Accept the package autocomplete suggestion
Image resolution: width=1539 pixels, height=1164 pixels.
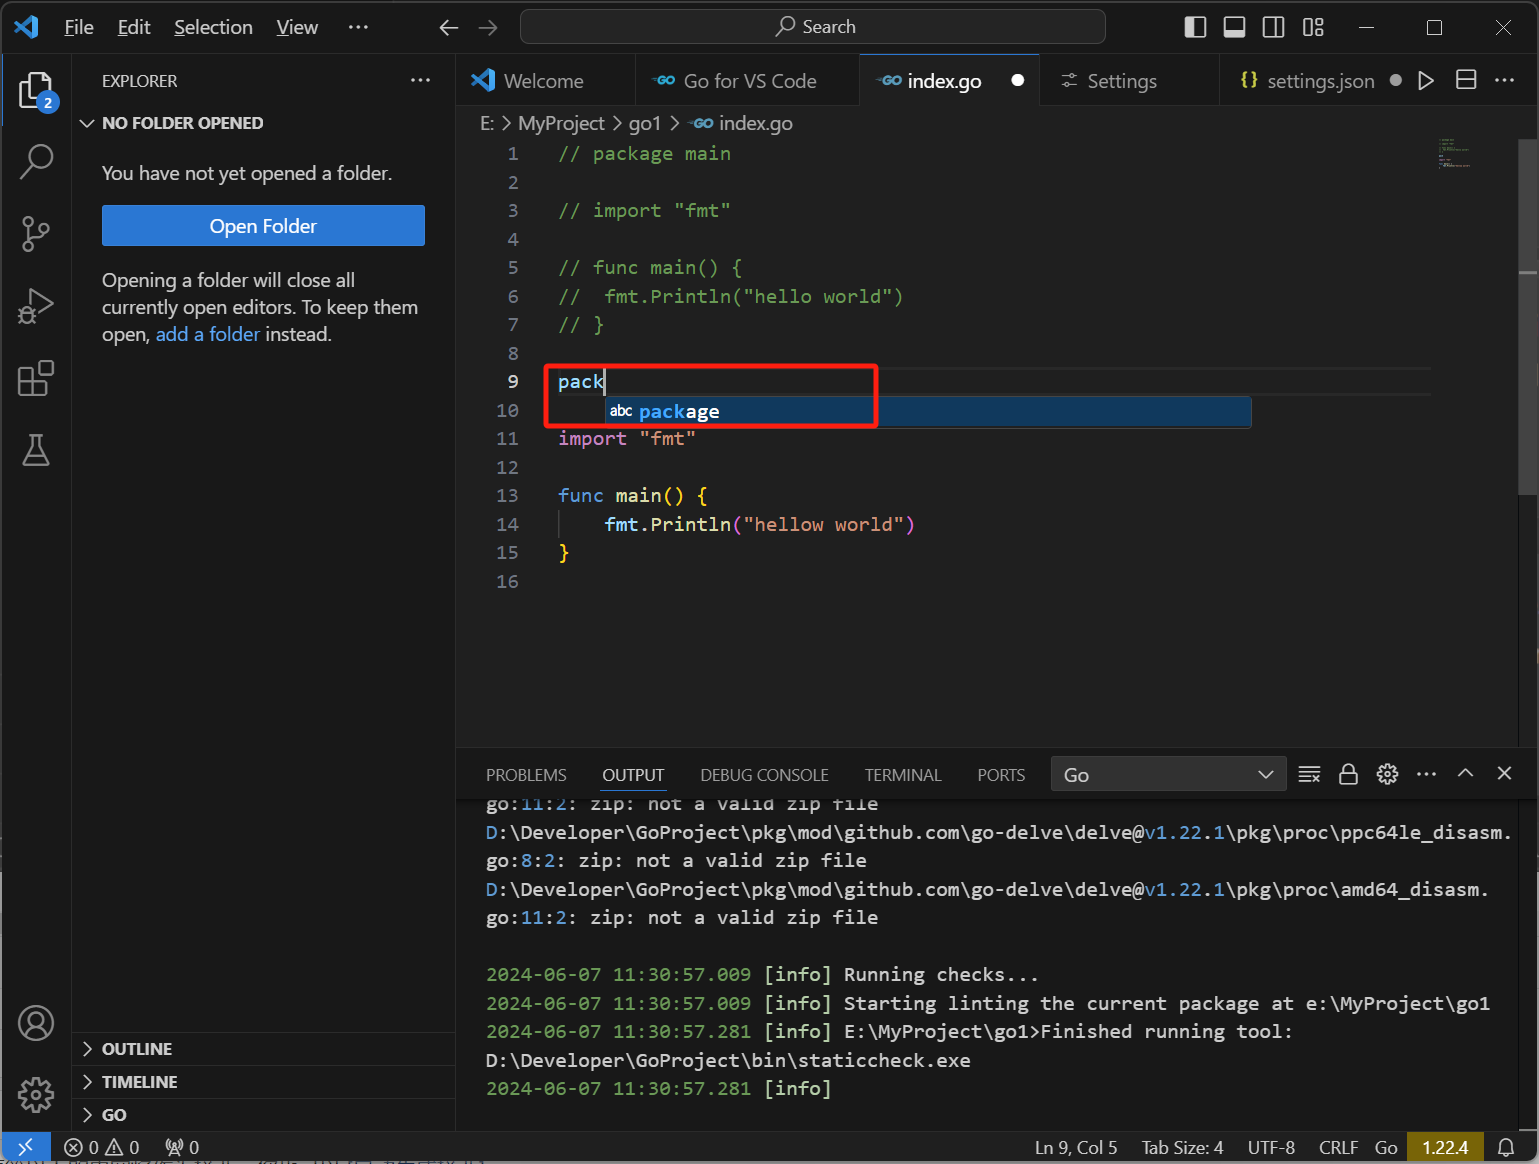[x=928, y=411]
